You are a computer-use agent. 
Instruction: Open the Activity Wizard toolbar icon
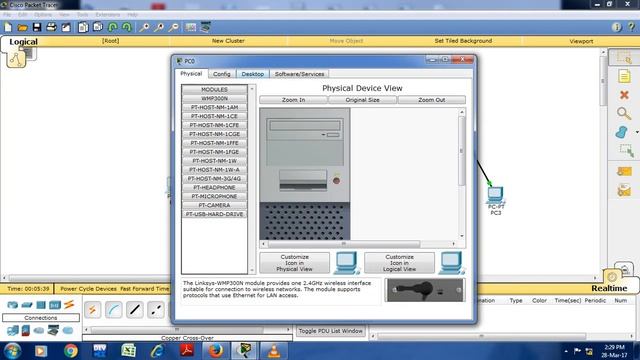pos(66,27)
